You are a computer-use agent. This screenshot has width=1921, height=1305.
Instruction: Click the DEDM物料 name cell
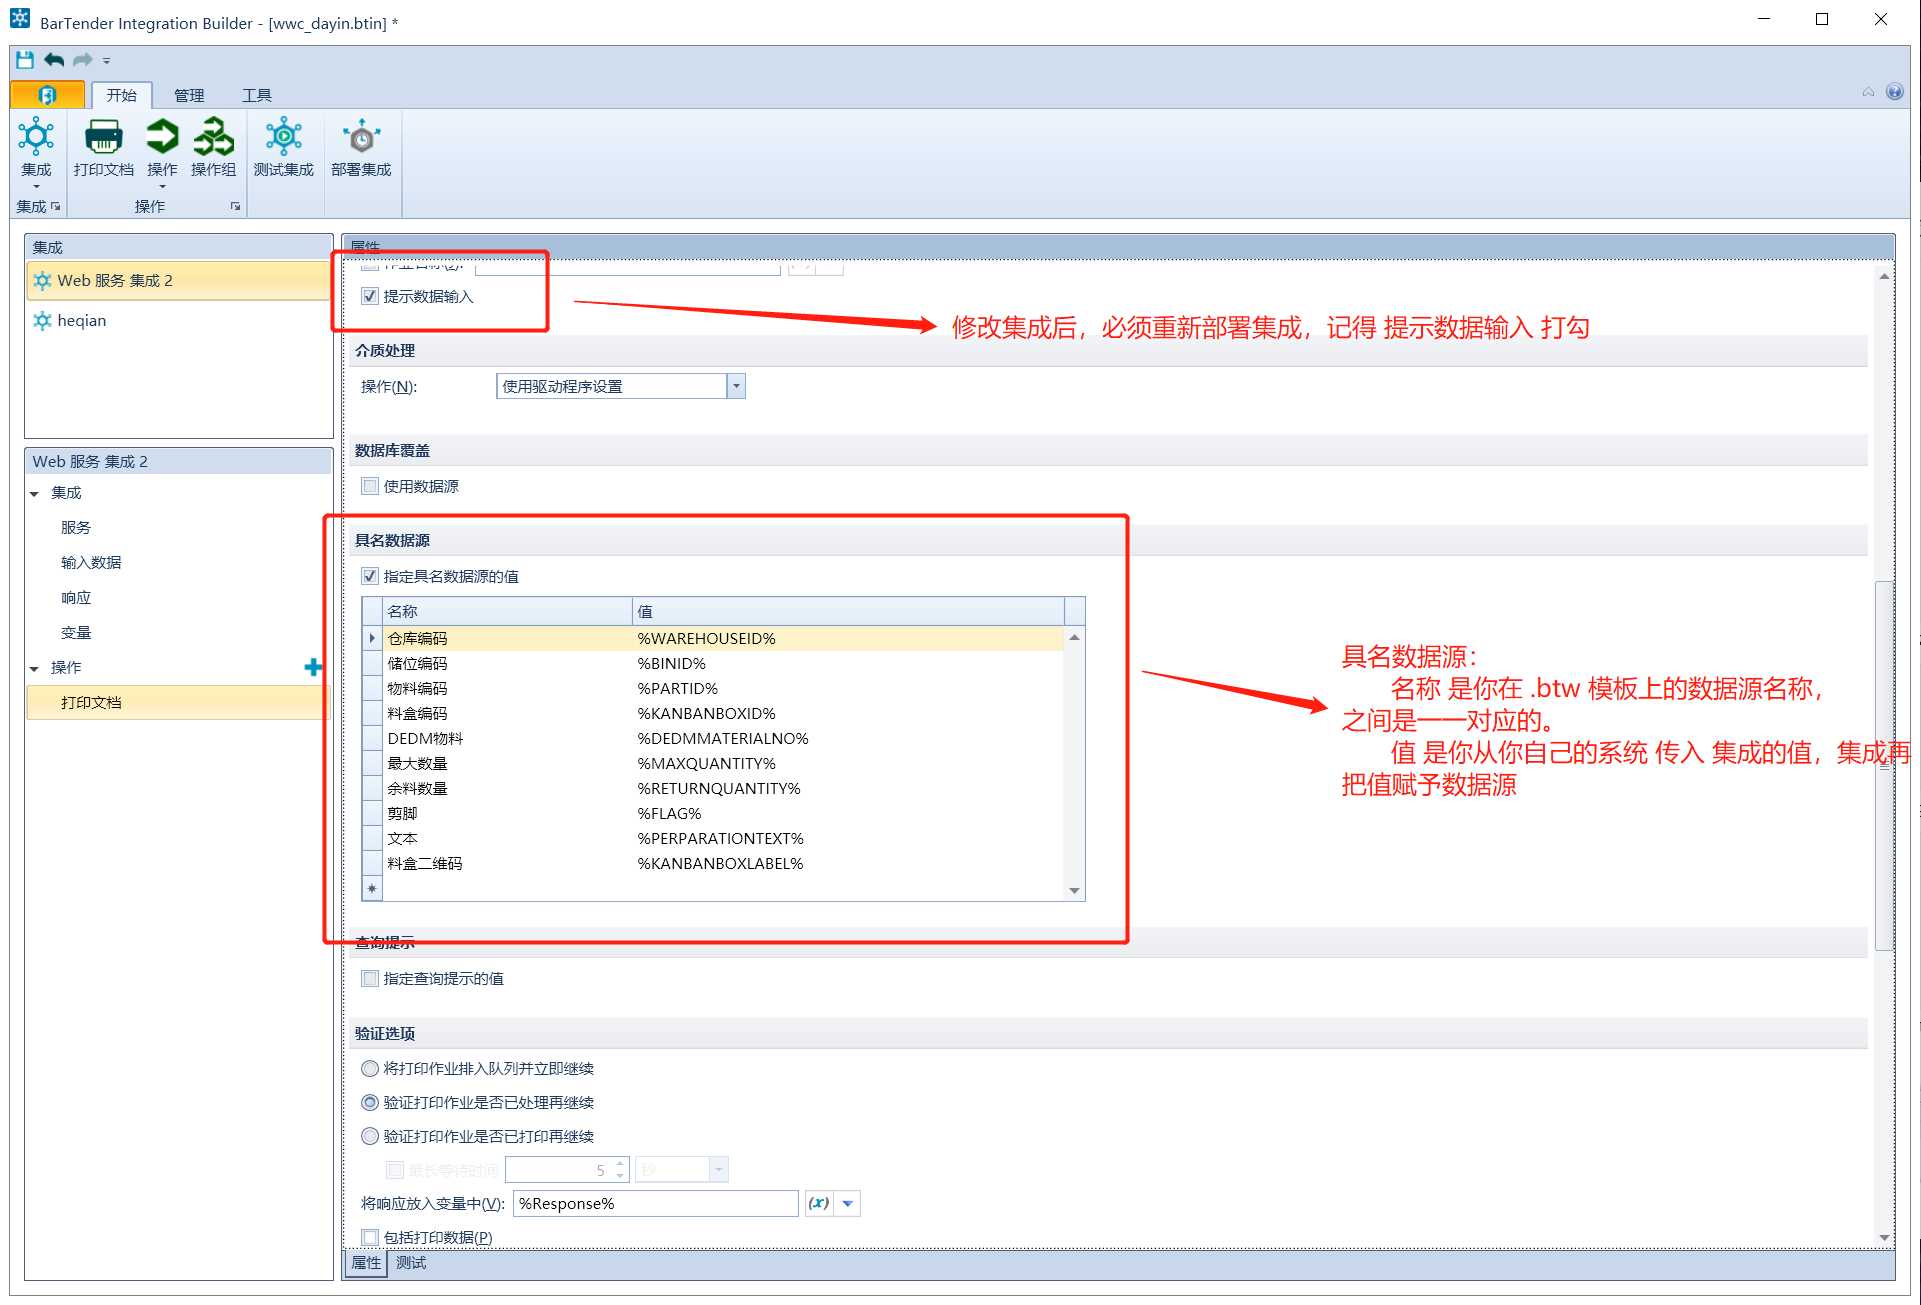507,738
